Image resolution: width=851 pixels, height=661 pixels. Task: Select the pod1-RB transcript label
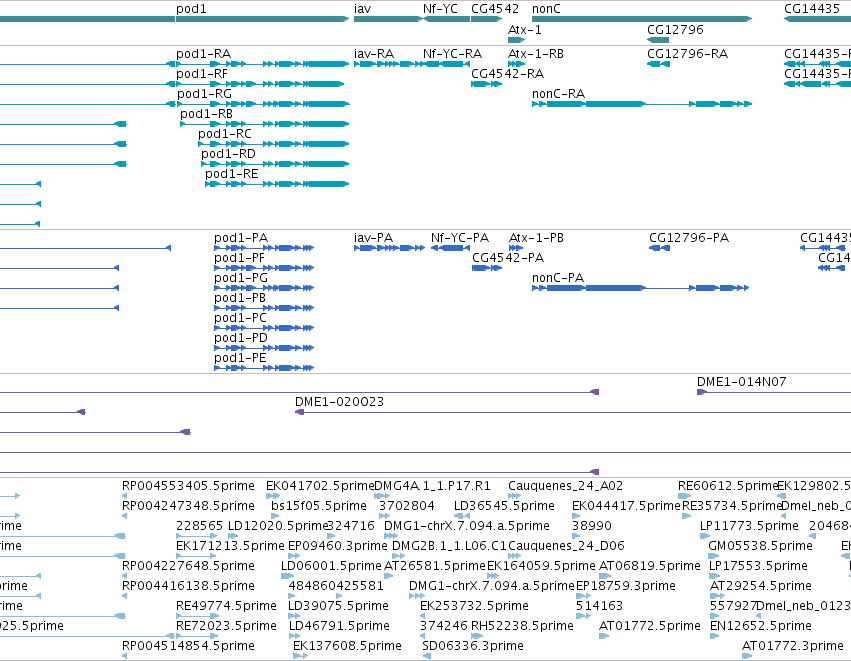(x=206, y=114)
